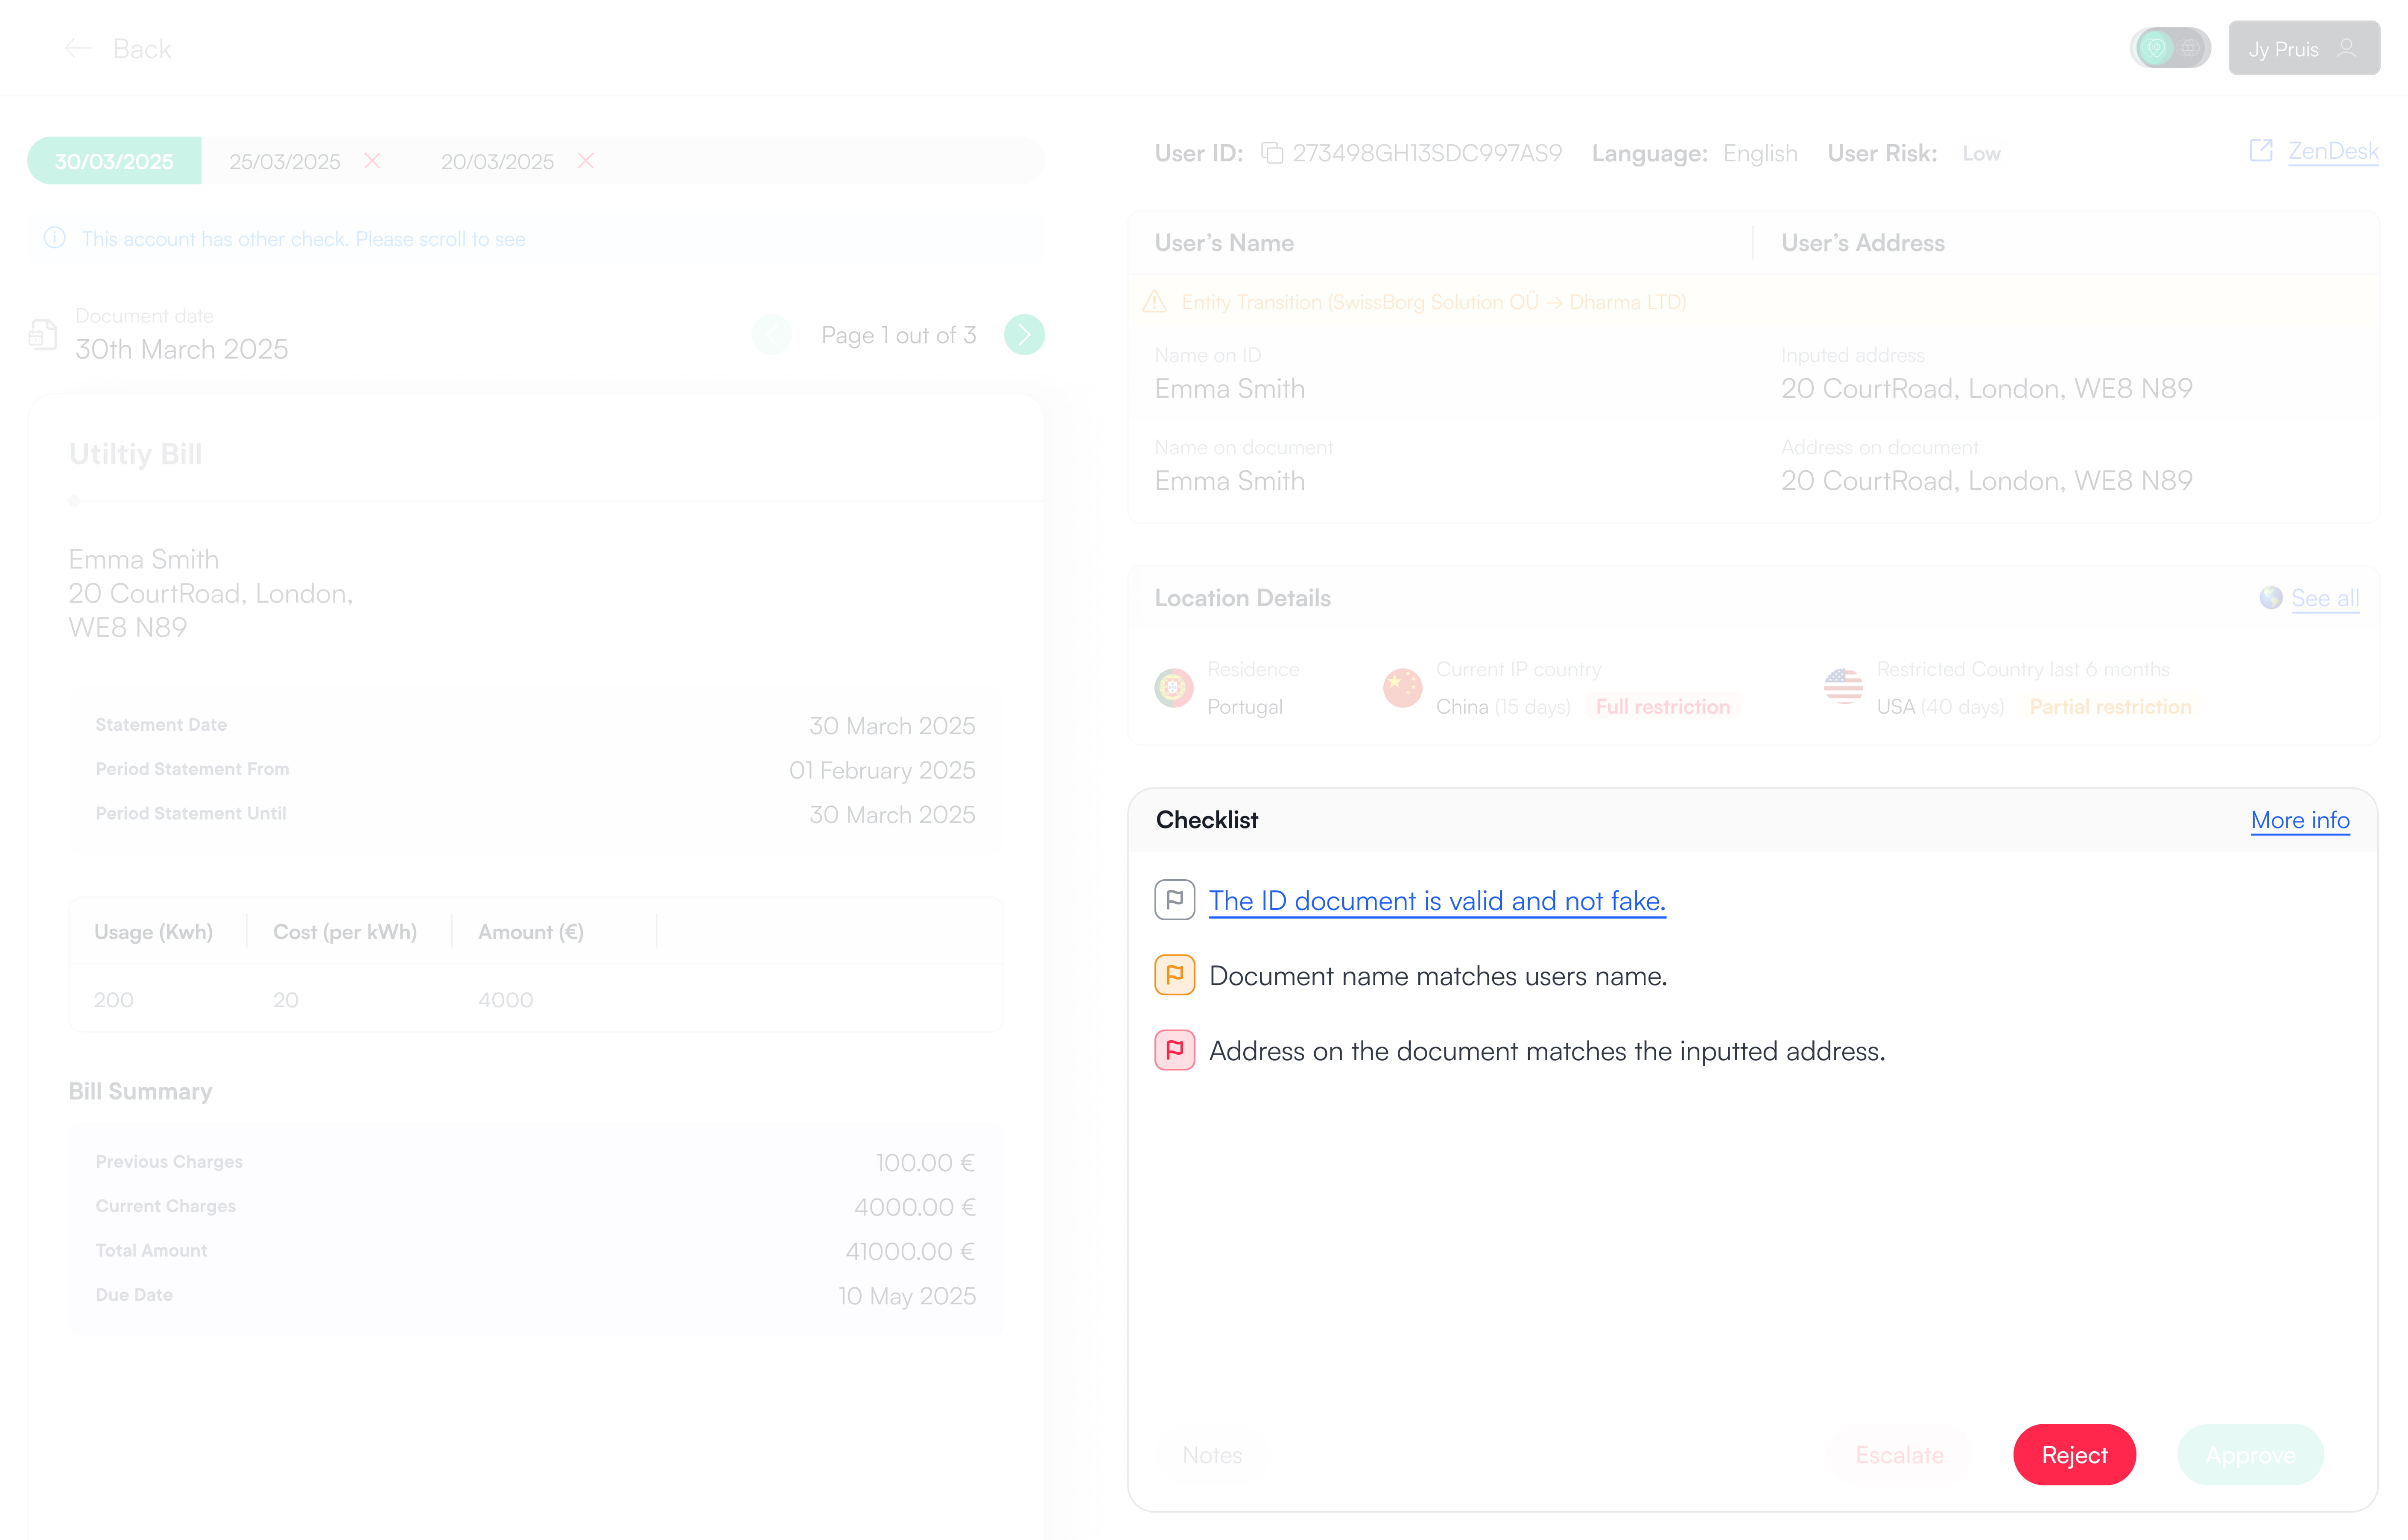Viewport: 2408px width, 1540px height.
Task: Click the China flag icon
Action: [1402, 688]
